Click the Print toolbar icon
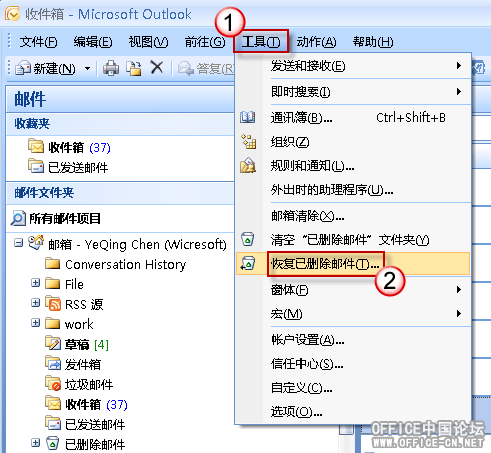Screen dimensions: 491x453 coord(111,68)
